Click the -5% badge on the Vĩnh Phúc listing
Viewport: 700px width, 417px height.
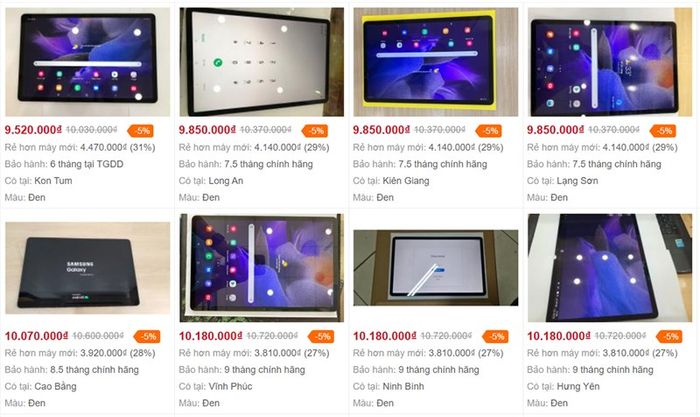point(321,337)
